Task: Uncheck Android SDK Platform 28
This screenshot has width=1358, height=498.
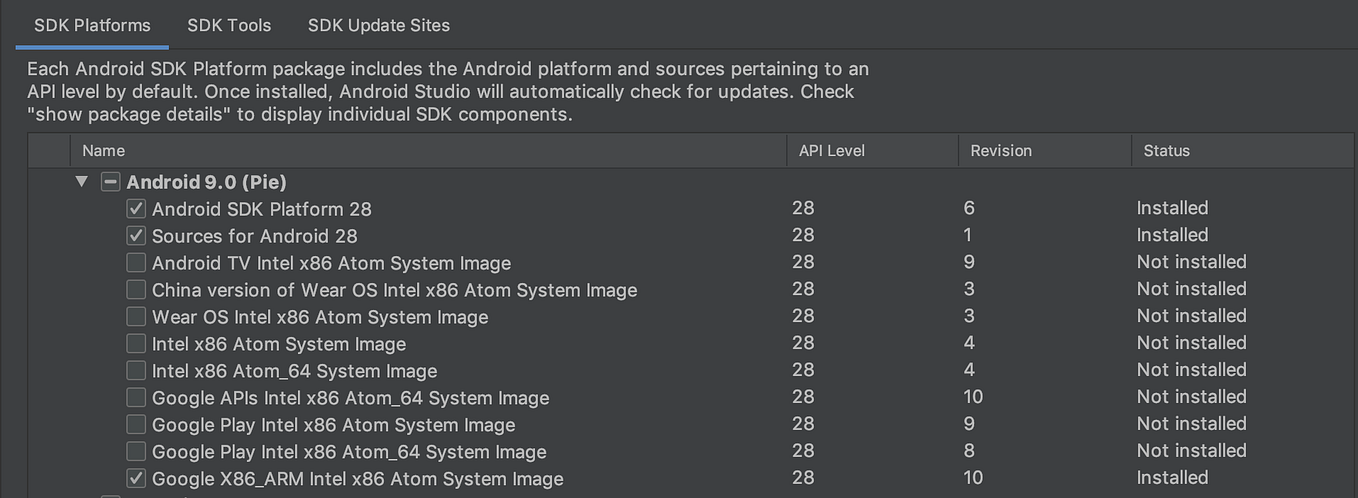Action: pos(136,209)
